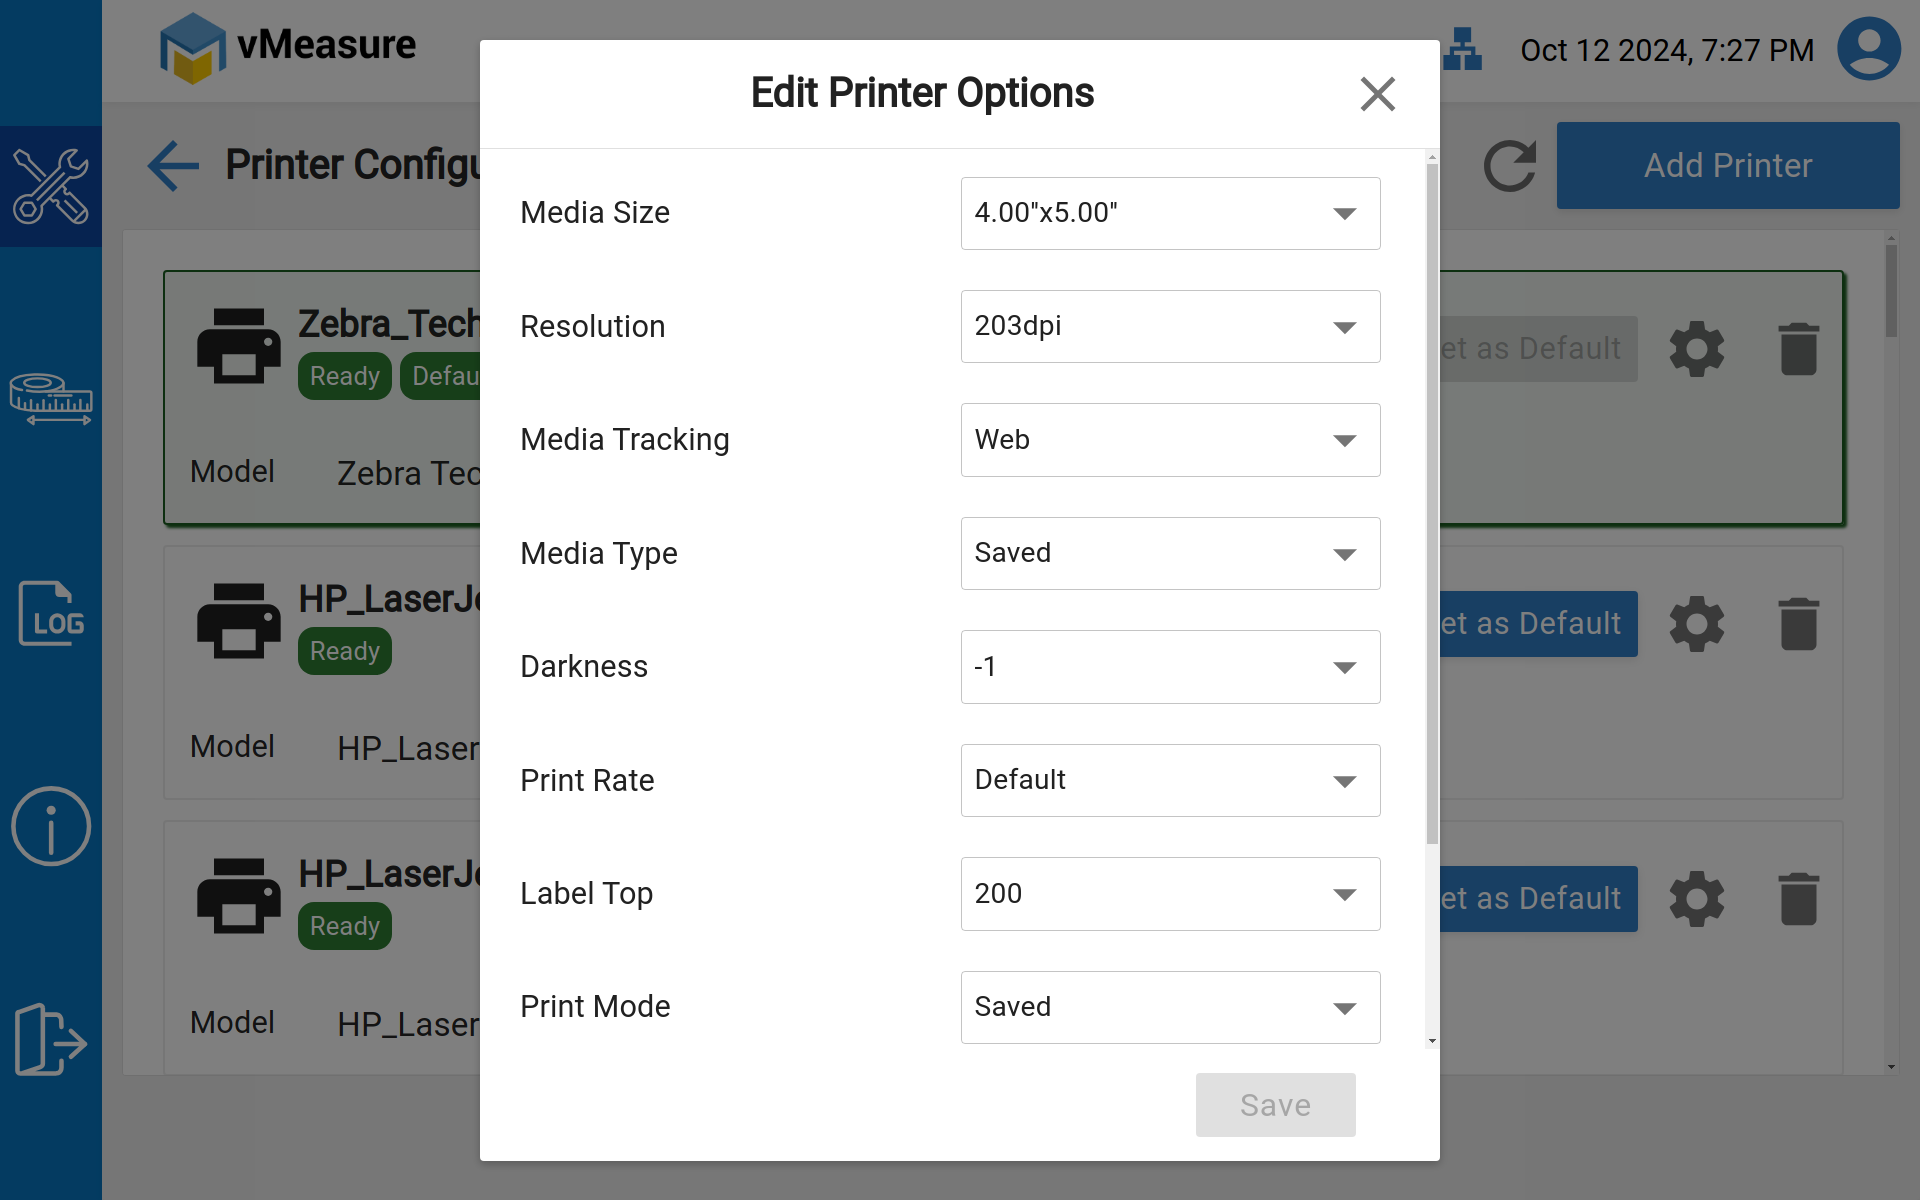Open the Resolution dropdown

coord(1170,327)
